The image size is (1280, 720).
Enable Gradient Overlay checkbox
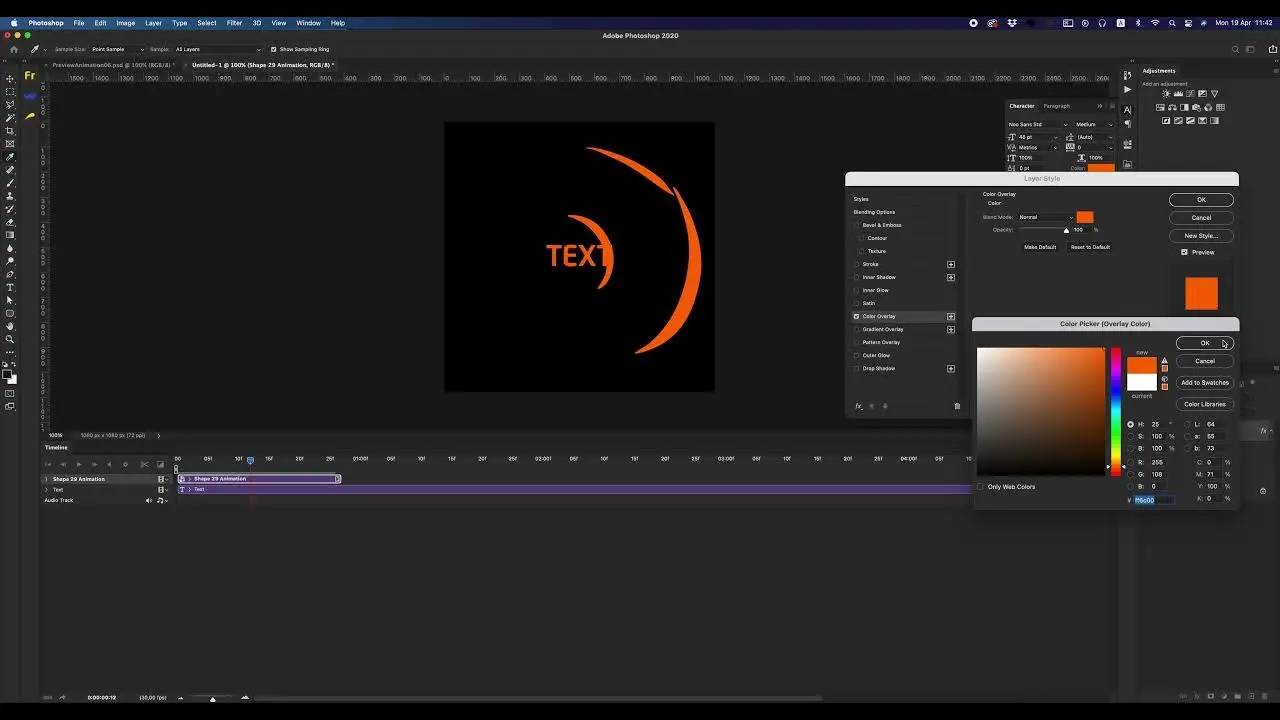(x=857, y=329)
